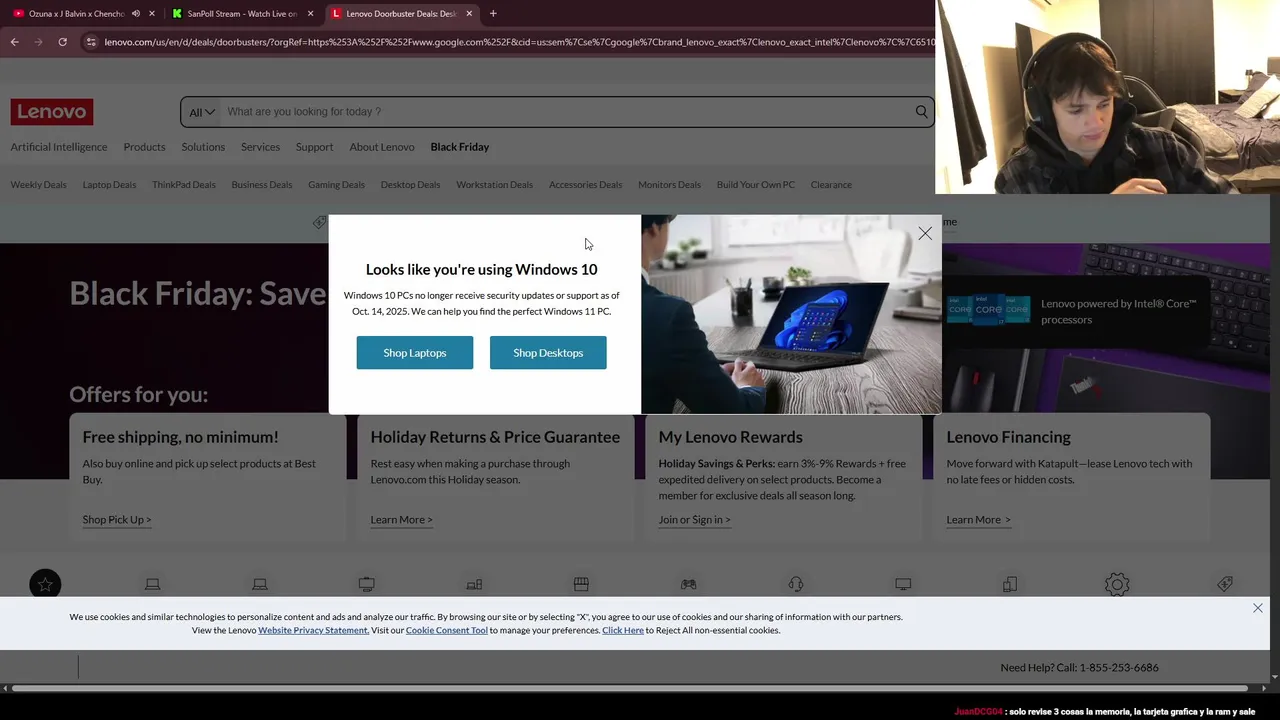Screen dimensions: 1280x720
Task: Open the Artificial Intelligence menu
Action: pos(59,147)
